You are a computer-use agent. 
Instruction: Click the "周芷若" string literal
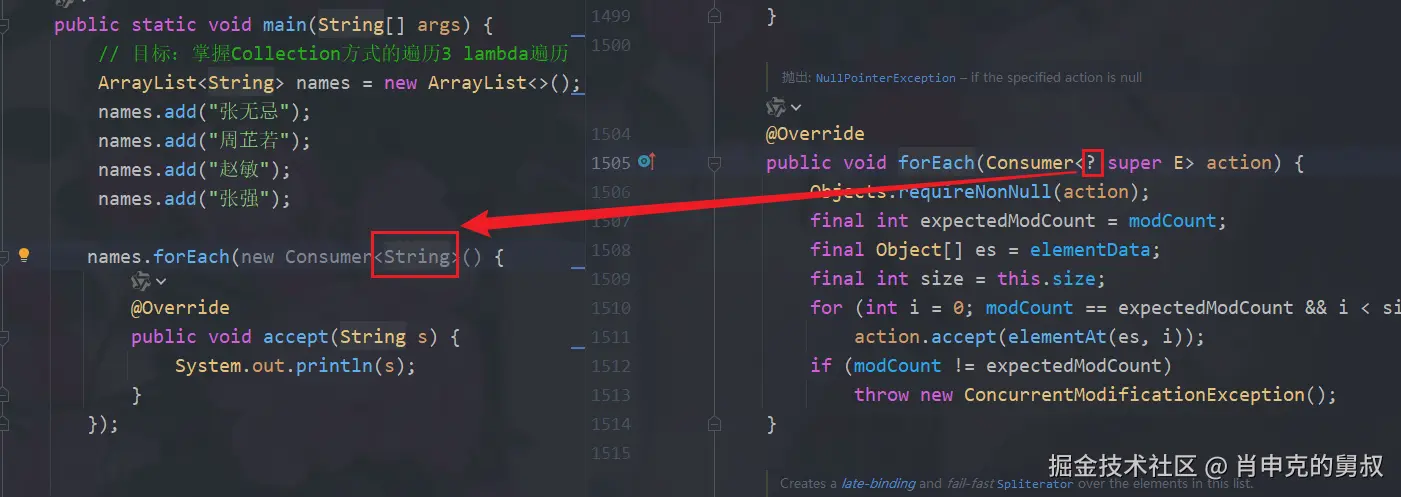(x=248, y=140)
